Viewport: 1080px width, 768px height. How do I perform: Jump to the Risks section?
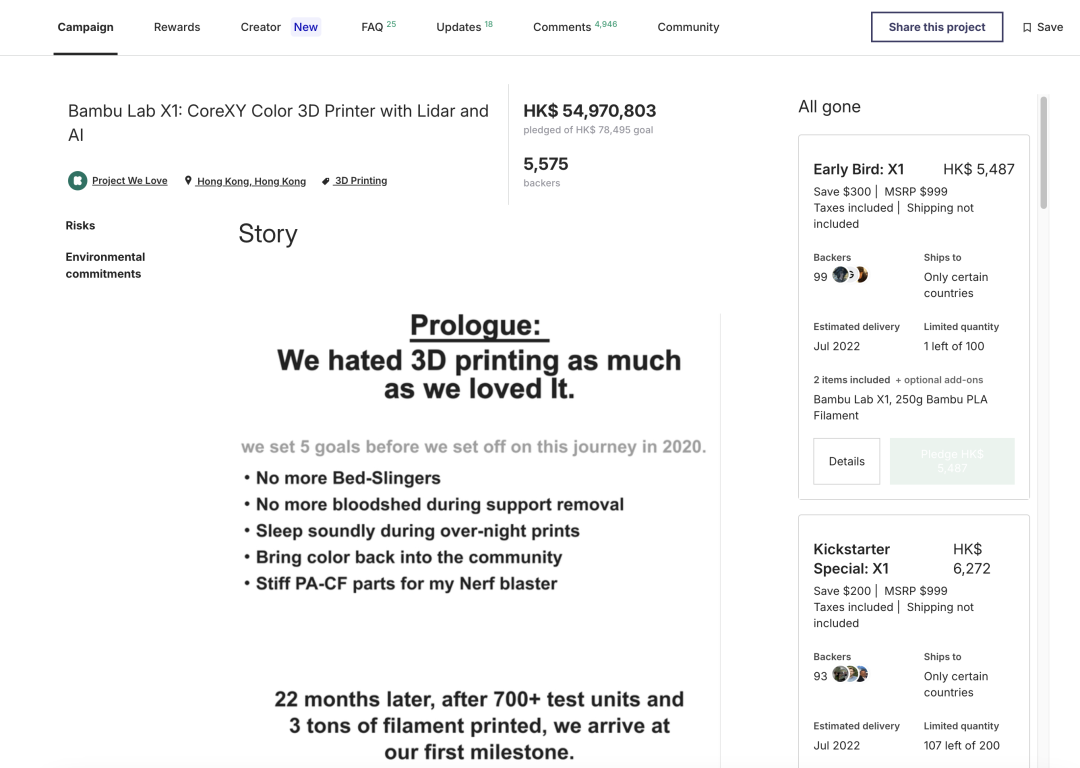[x=80, y=226]
